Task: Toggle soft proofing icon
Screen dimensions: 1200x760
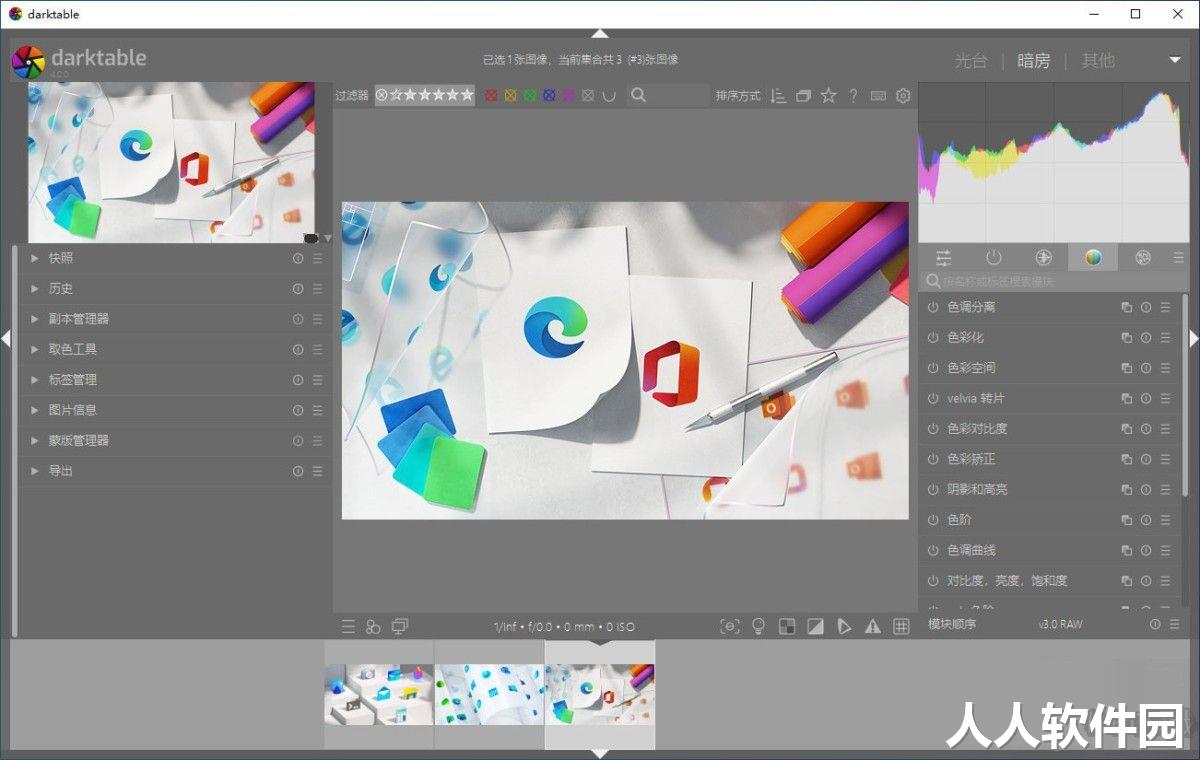Action: coord(844,627)
